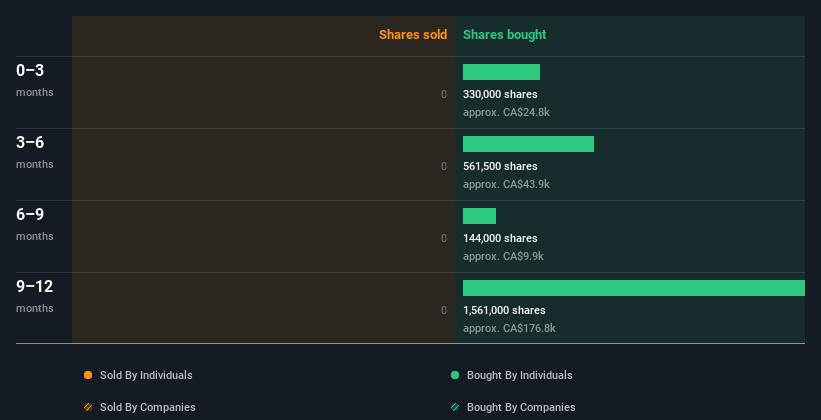Select the 3–6 months green bar
The image size is (821, 420).
(x=528, y=144)
